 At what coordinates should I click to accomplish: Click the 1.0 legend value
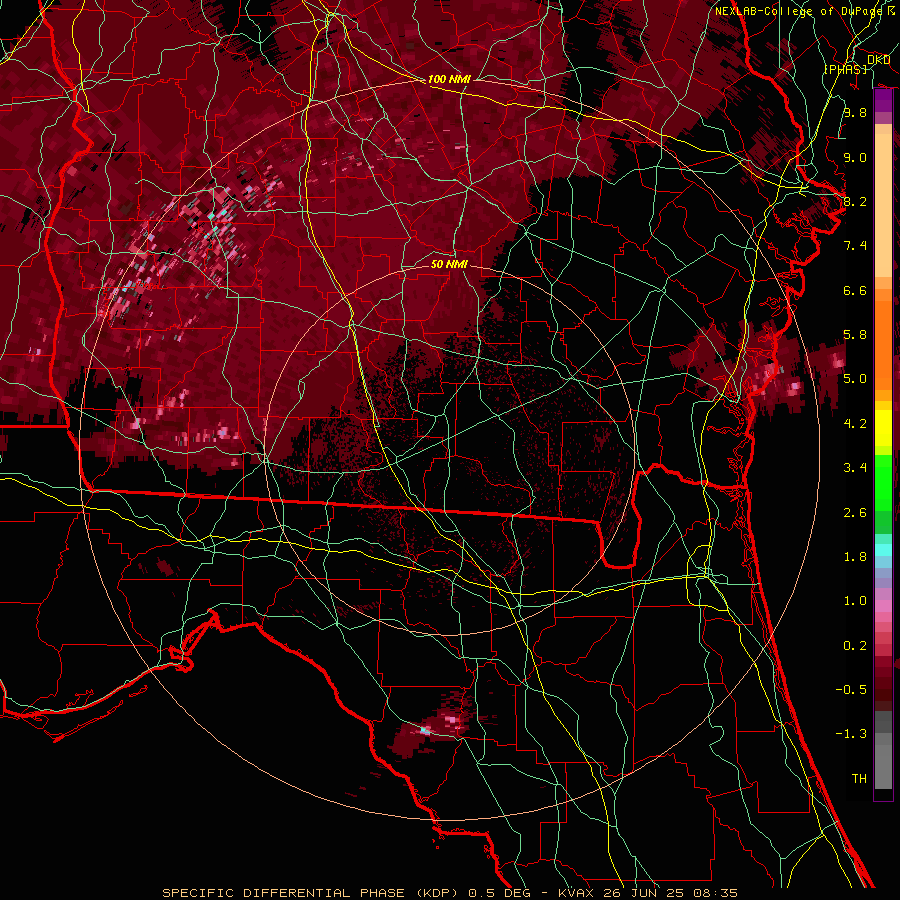(855, 601)
